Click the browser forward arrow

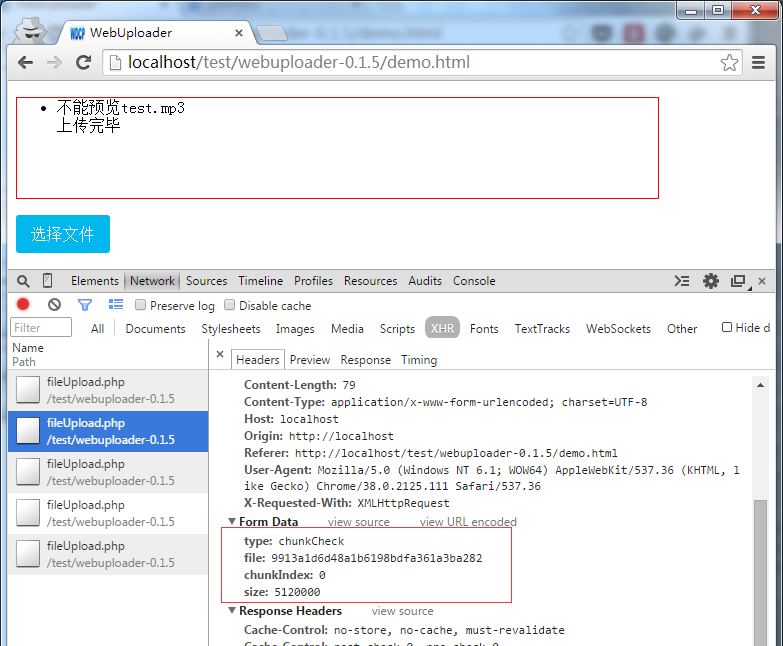pos(54,62)
